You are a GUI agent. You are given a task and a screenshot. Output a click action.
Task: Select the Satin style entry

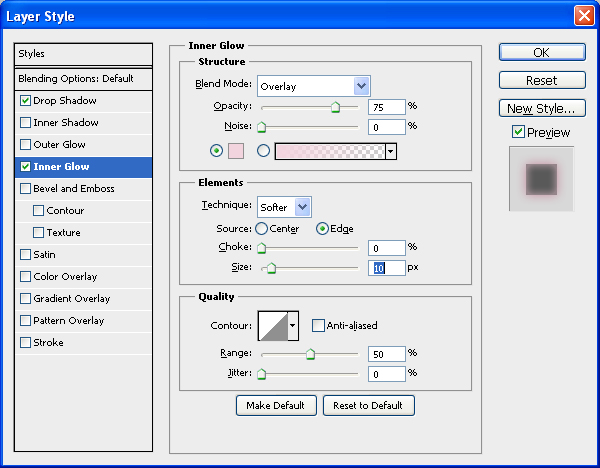(44, 254)
